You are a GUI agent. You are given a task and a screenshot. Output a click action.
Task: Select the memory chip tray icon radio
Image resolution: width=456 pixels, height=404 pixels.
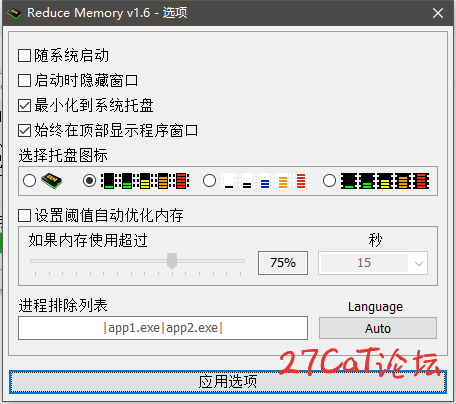(29, 181)
